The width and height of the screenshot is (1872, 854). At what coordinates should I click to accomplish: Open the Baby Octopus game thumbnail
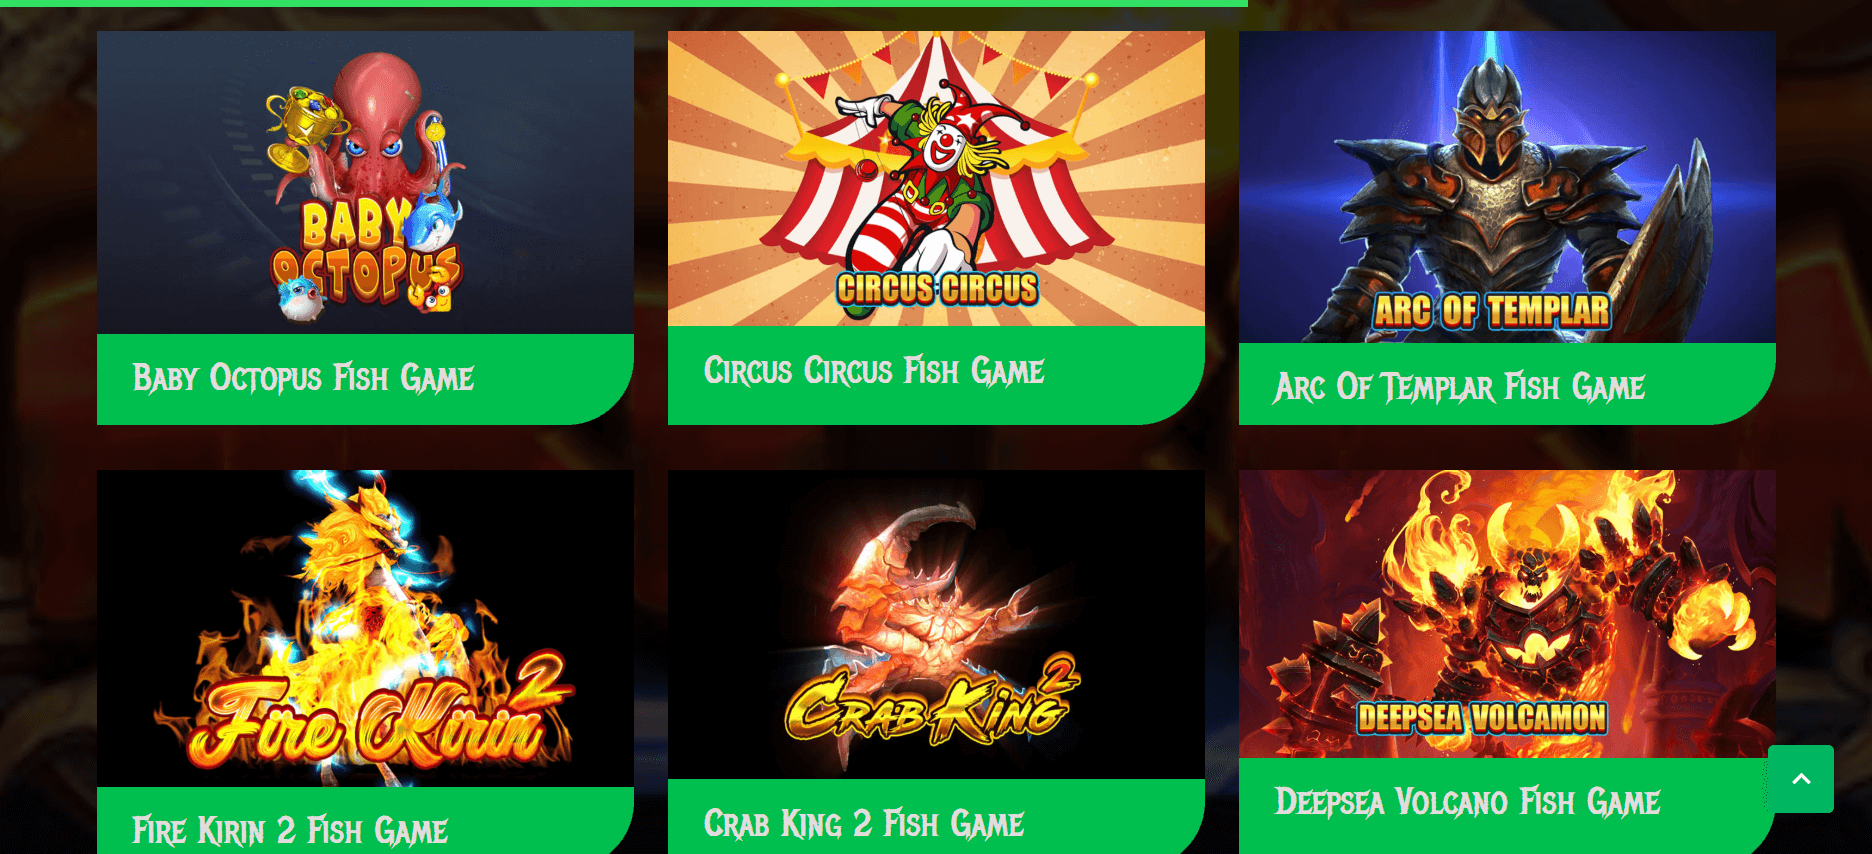pos(365,182)
